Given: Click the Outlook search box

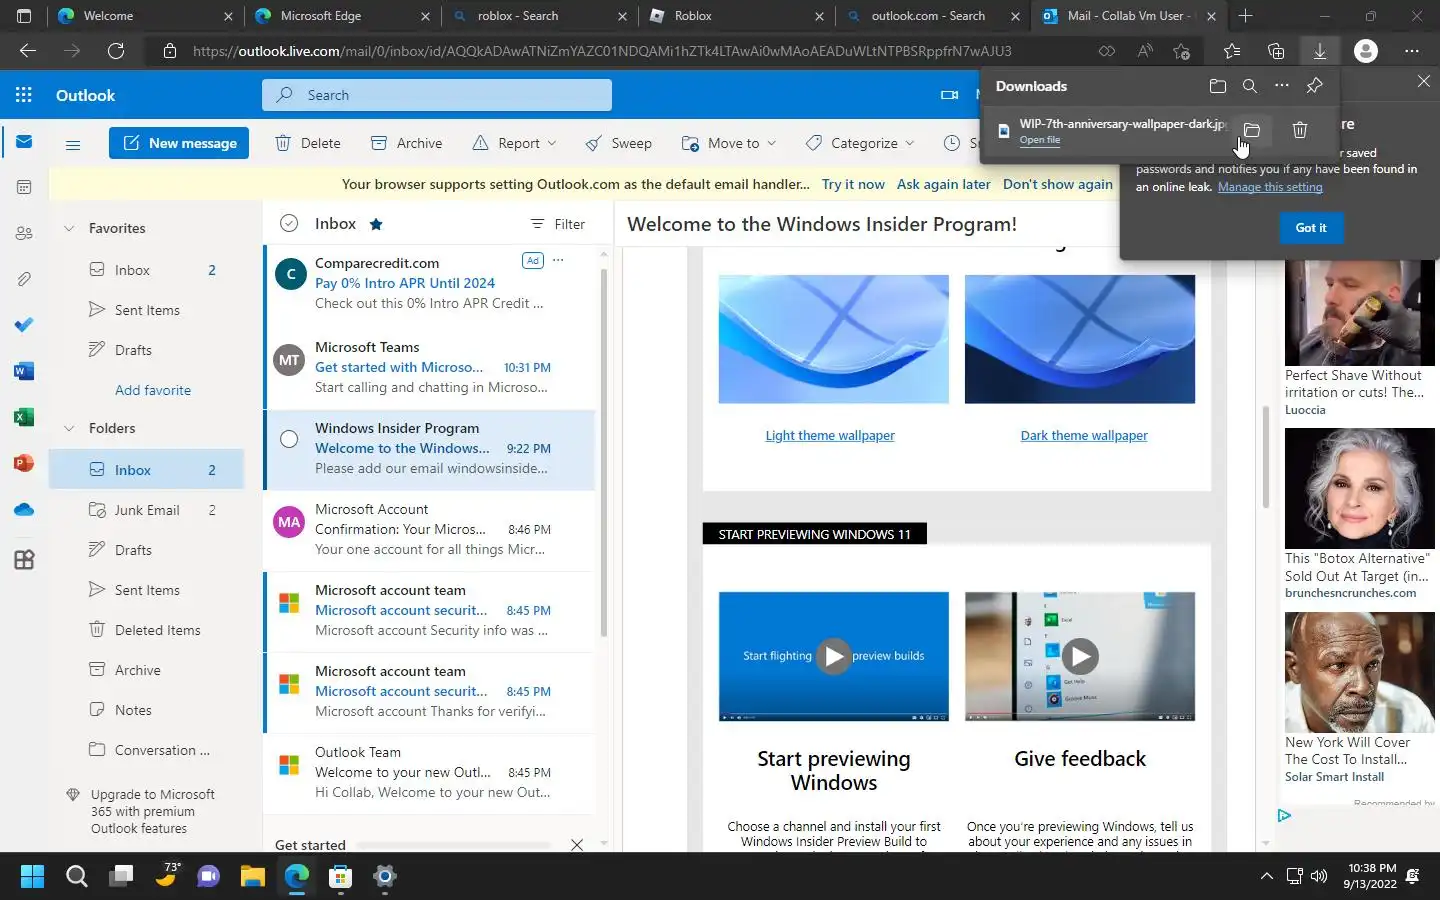Looking at the screenshot, I should pyautogui.click(x=437, y=95).
